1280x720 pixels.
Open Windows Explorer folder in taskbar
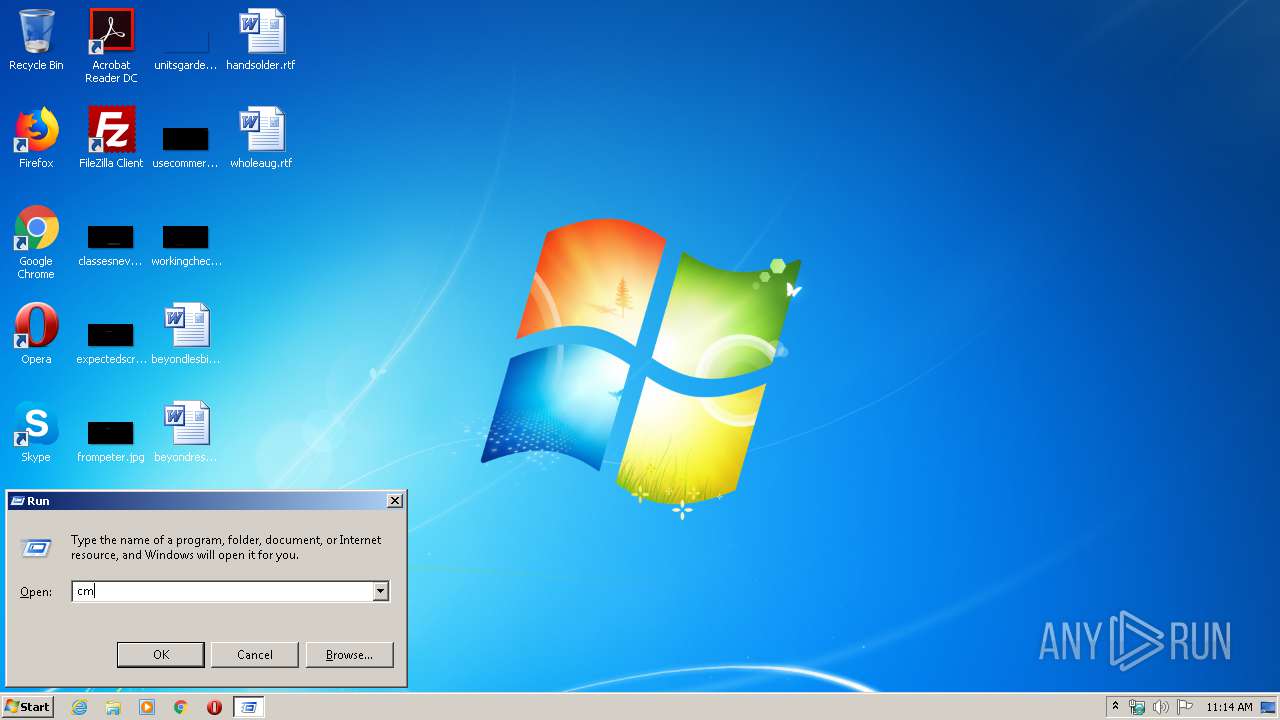[x=113, y=707]
